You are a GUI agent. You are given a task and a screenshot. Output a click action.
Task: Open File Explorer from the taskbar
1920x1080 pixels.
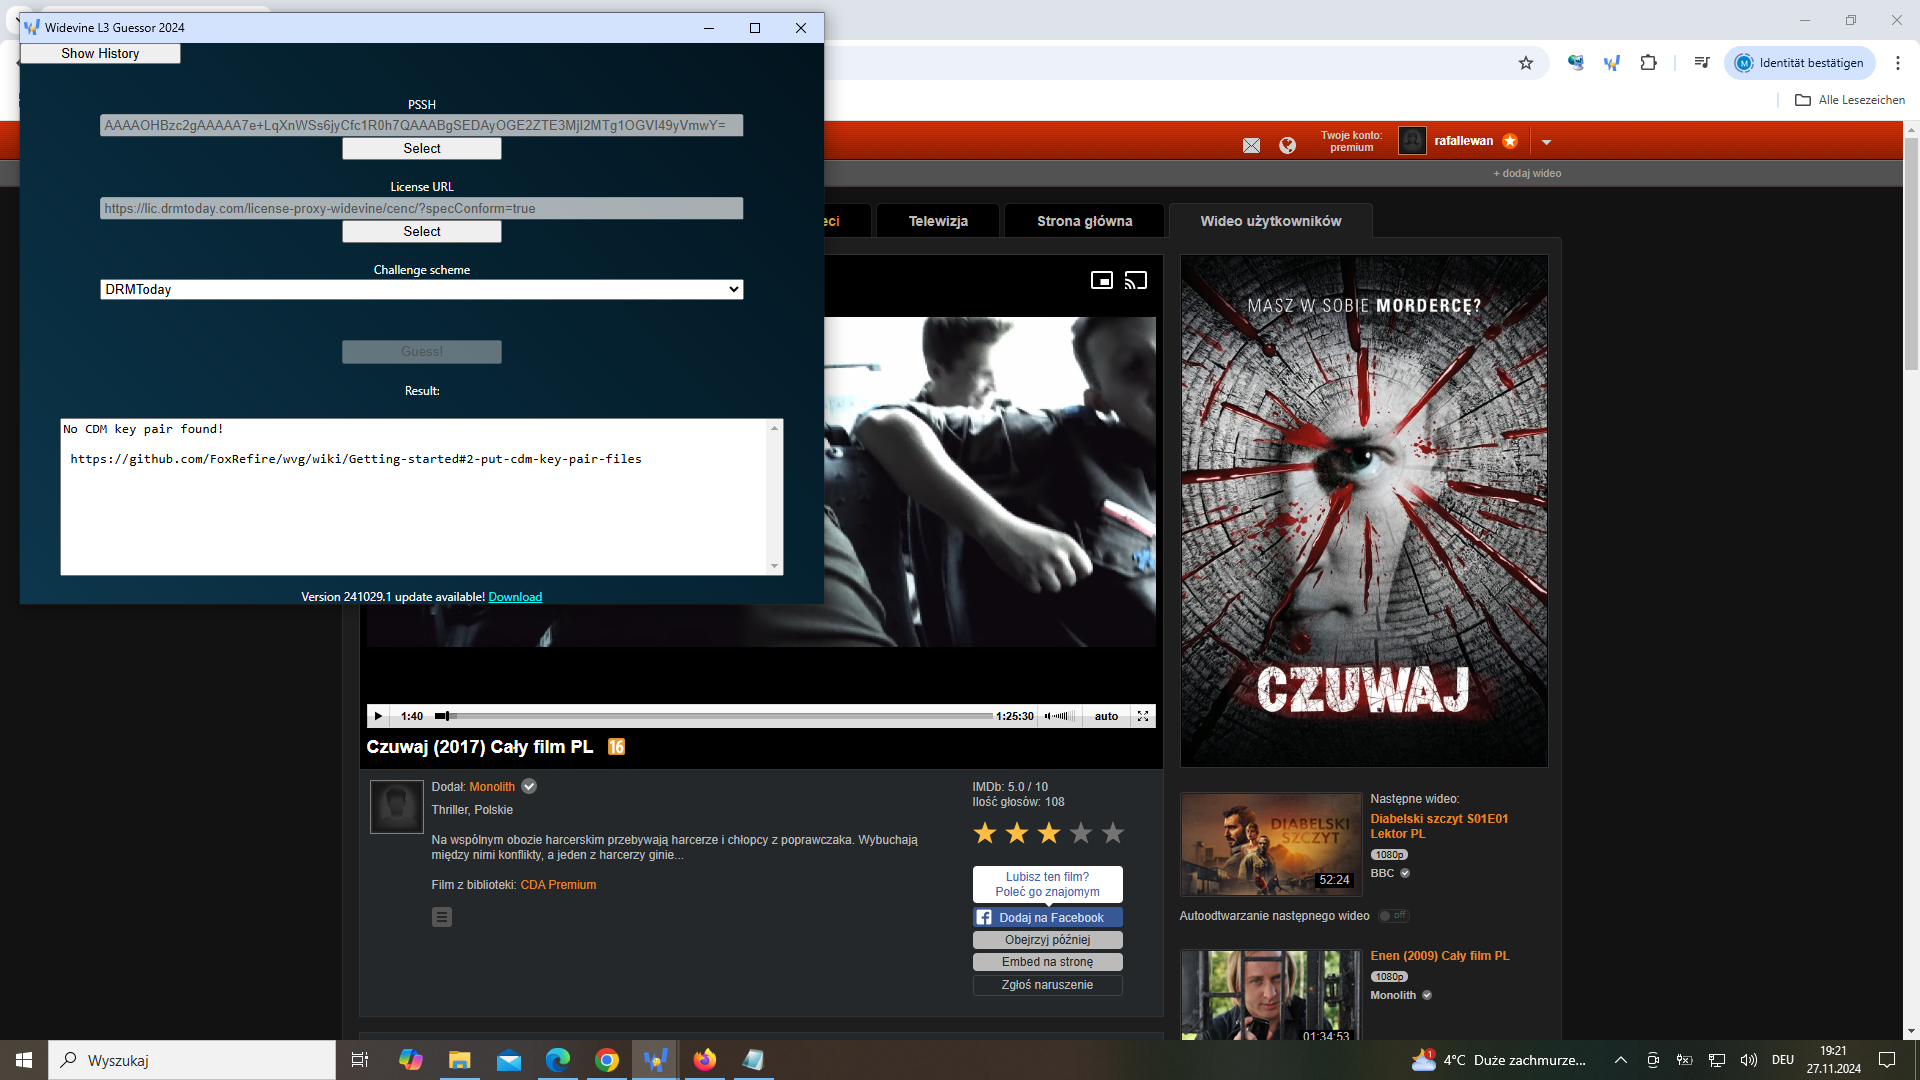point(459,1060)
